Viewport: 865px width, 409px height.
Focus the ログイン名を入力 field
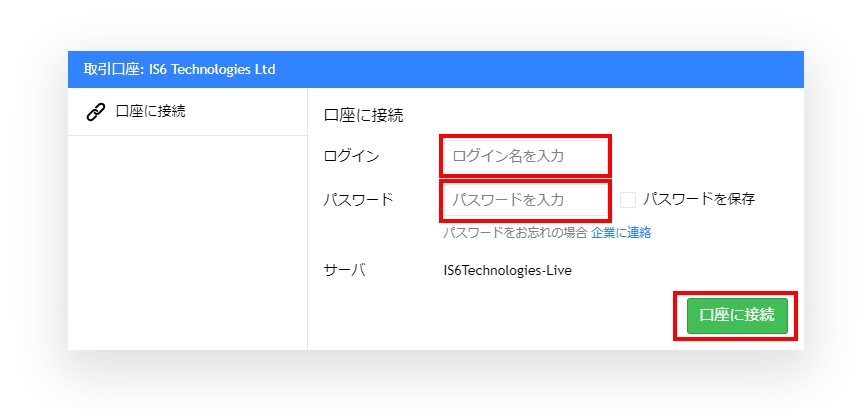coord(525,156)
